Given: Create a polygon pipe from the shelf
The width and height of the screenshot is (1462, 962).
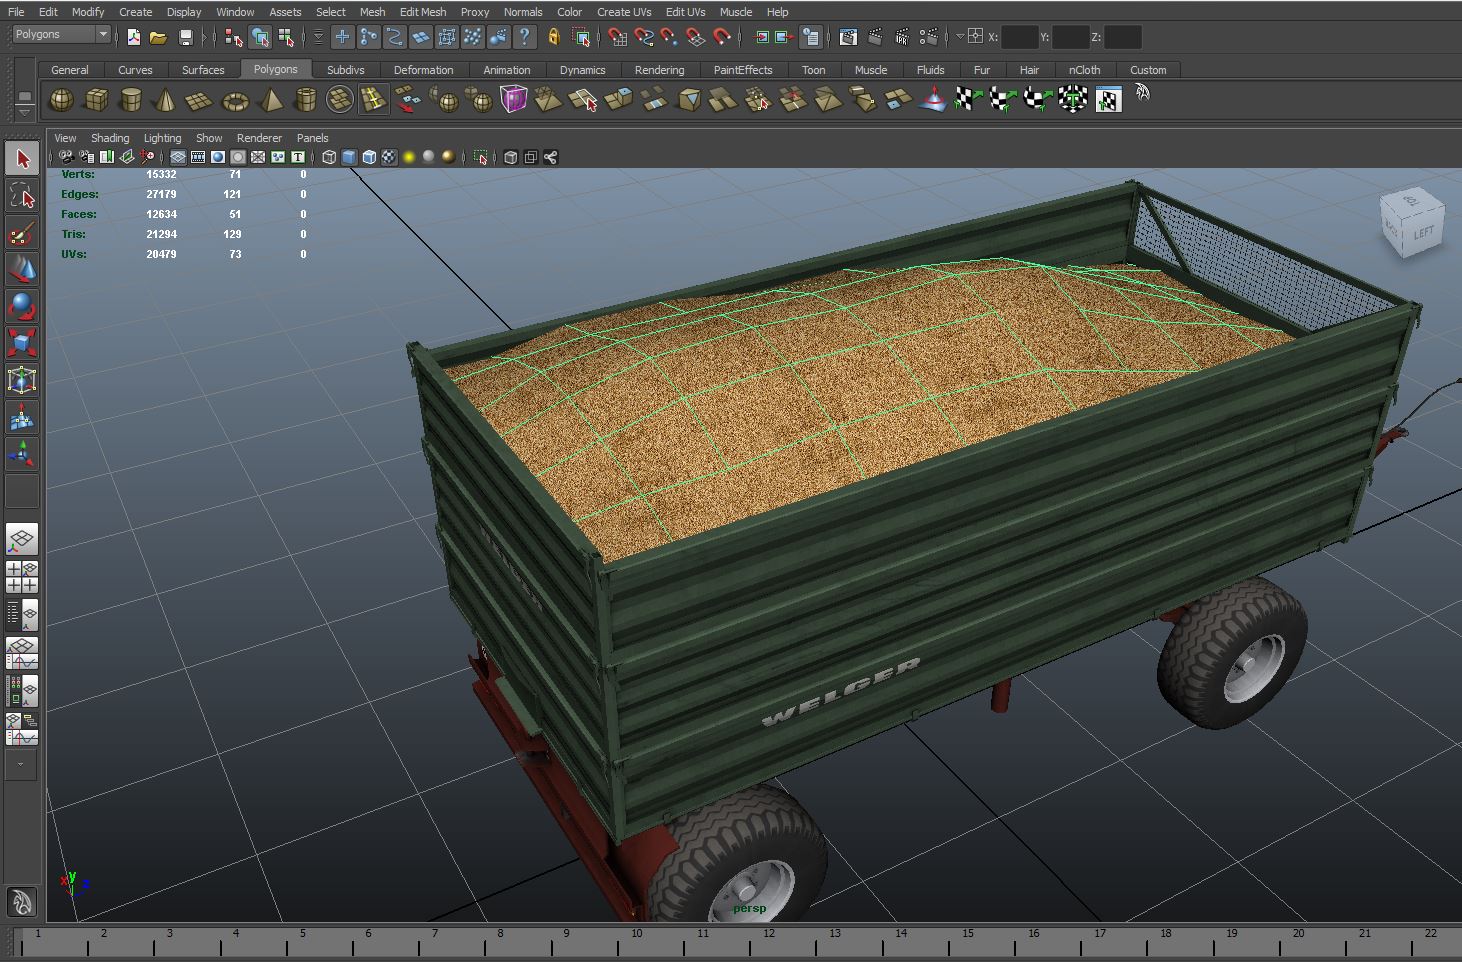Looking at the screenshot, I should 305,100.
